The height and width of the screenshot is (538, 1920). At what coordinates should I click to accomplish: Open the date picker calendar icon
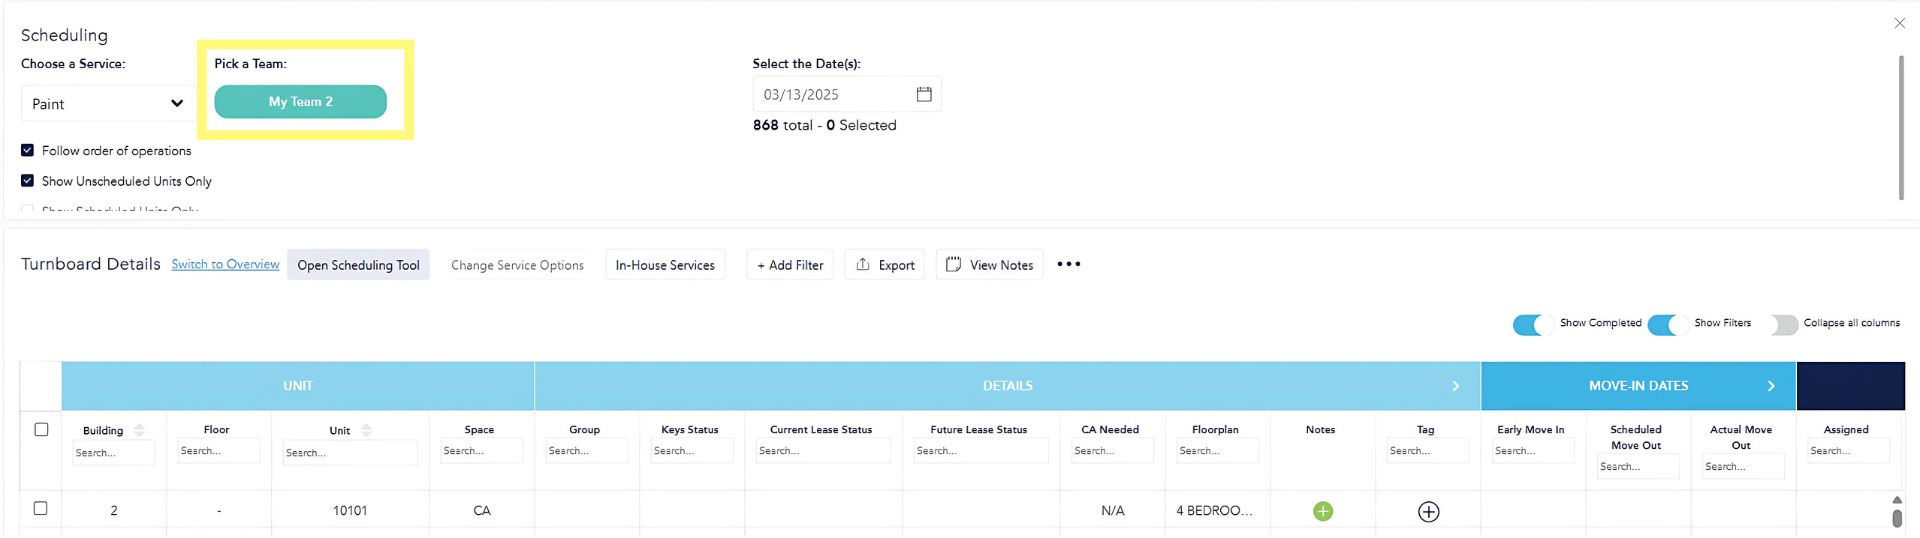tap(924, 94)
